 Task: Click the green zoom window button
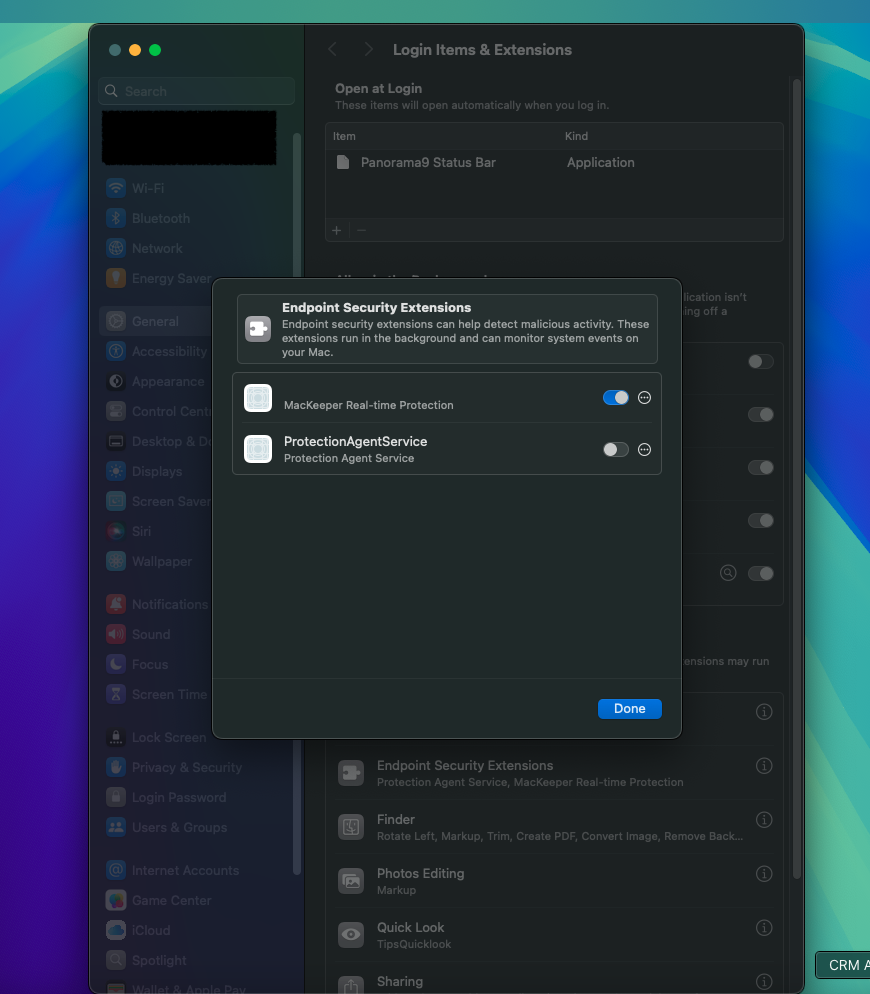pos(155,50)
